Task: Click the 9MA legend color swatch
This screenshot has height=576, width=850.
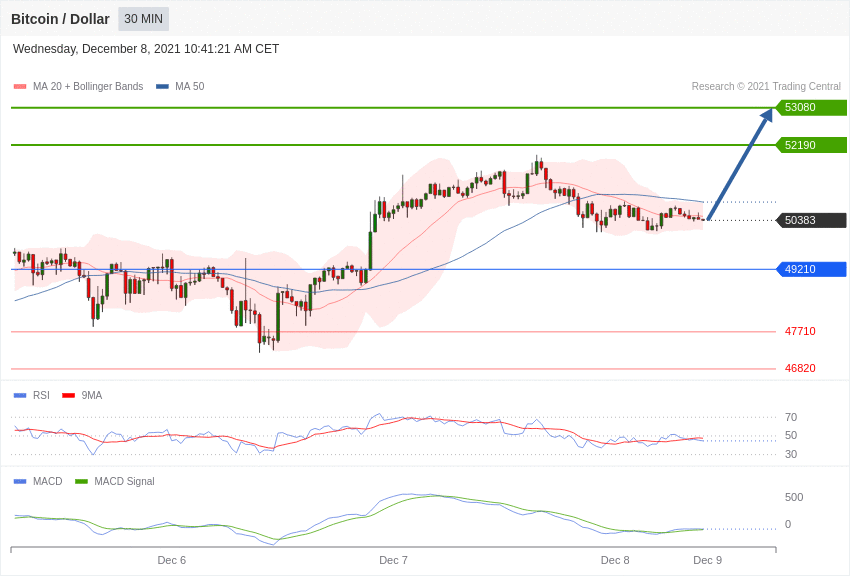Action: 69,396
